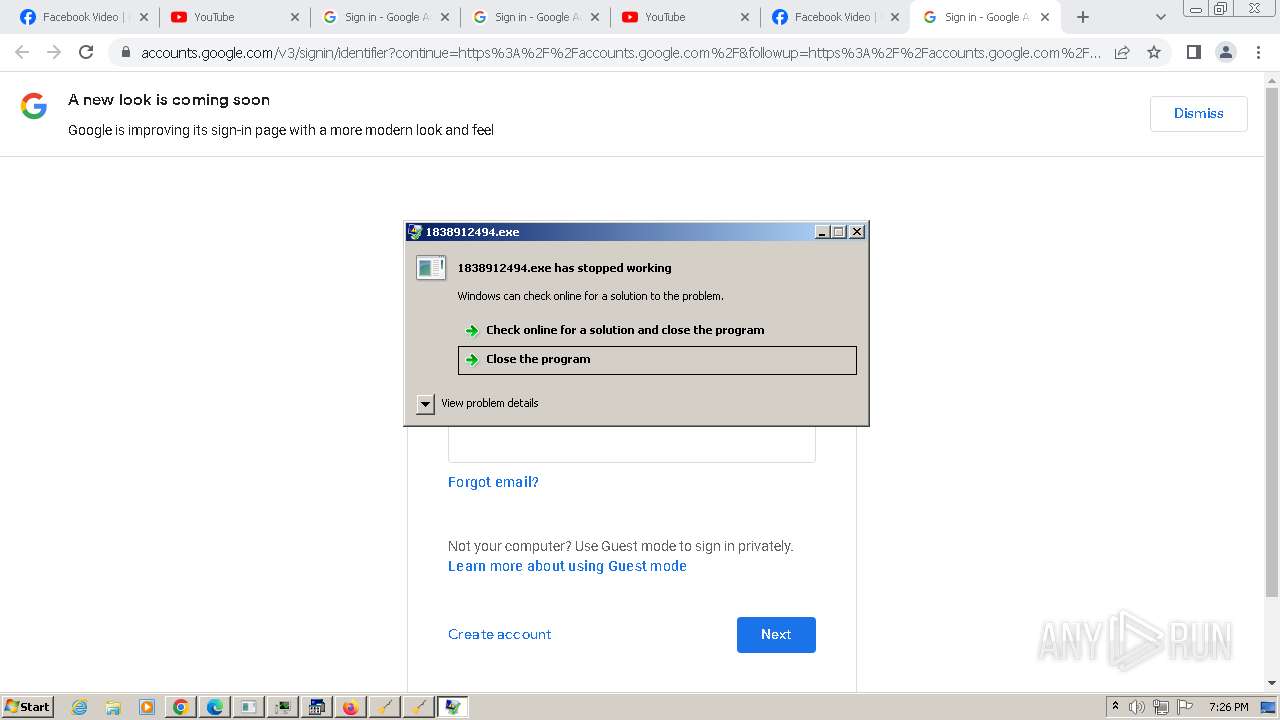Show hidden system tray icons
Viewport: 1280px width, 720px height.
click(1115, 707)
